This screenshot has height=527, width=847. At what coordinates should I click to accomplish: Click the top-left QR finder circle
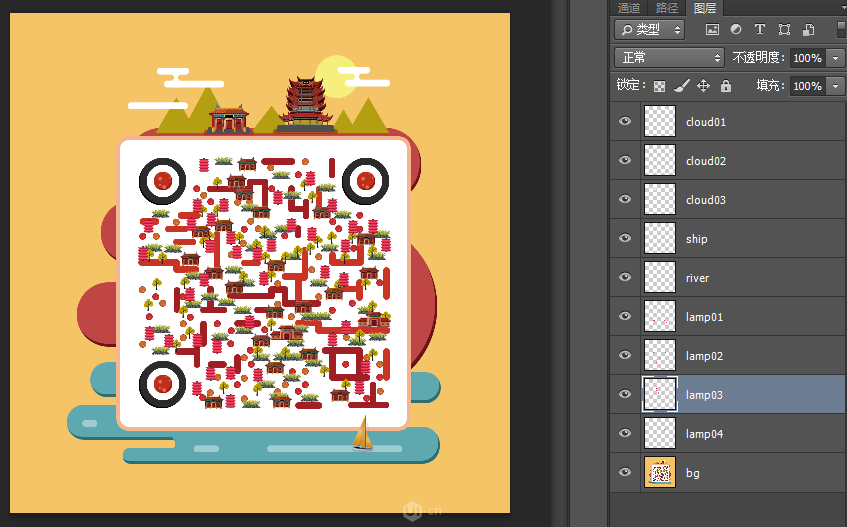point(163,181)
